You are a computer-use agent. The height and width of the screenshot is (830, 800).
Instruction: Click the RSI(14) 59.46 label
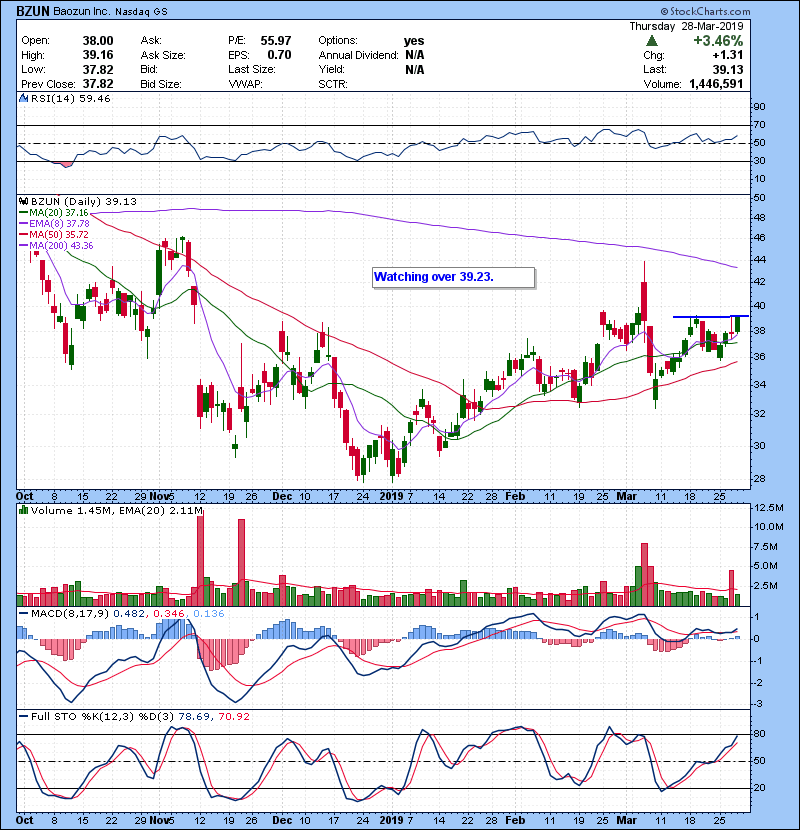(70, 98)
